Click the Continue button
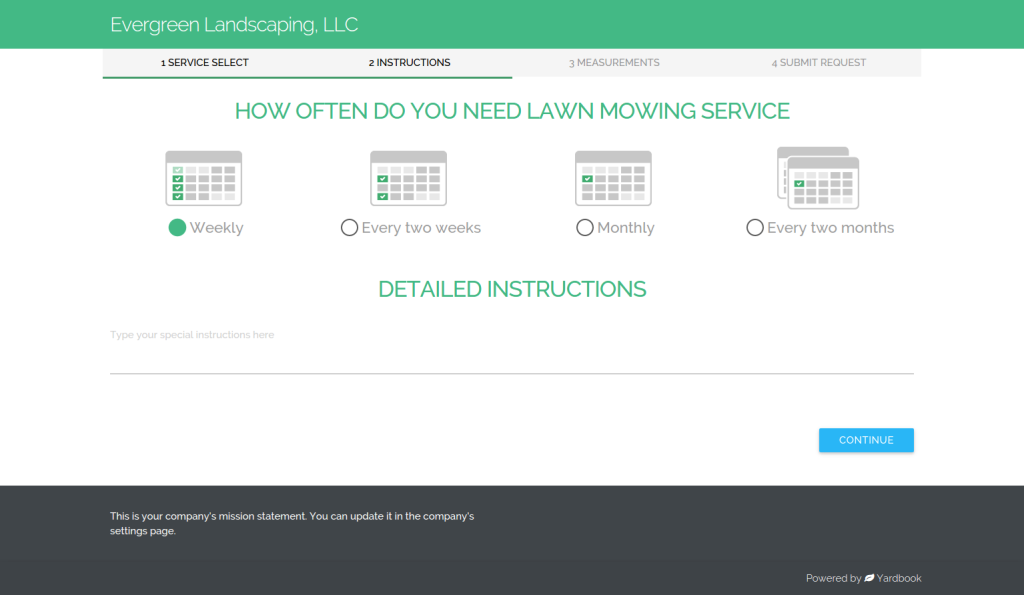This screenshot has height=595, width=1024. coord(866,440)
